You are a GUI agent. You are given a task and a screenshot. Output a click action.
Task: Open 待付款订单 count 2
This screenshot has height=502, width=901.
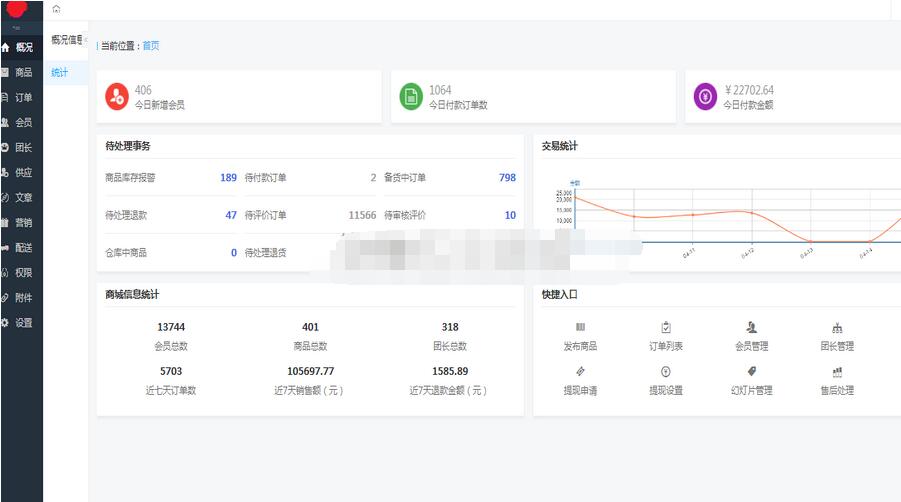coord(374,177)
